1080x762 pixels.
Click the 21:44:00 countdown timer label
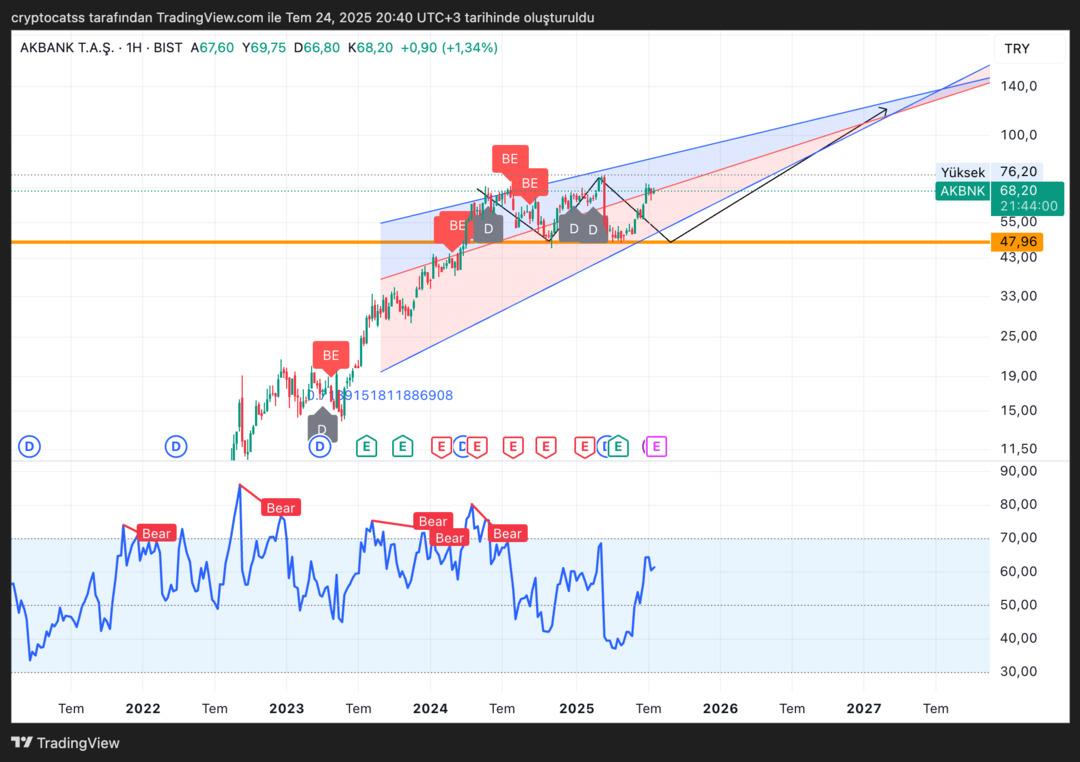tap(1028, 206)
